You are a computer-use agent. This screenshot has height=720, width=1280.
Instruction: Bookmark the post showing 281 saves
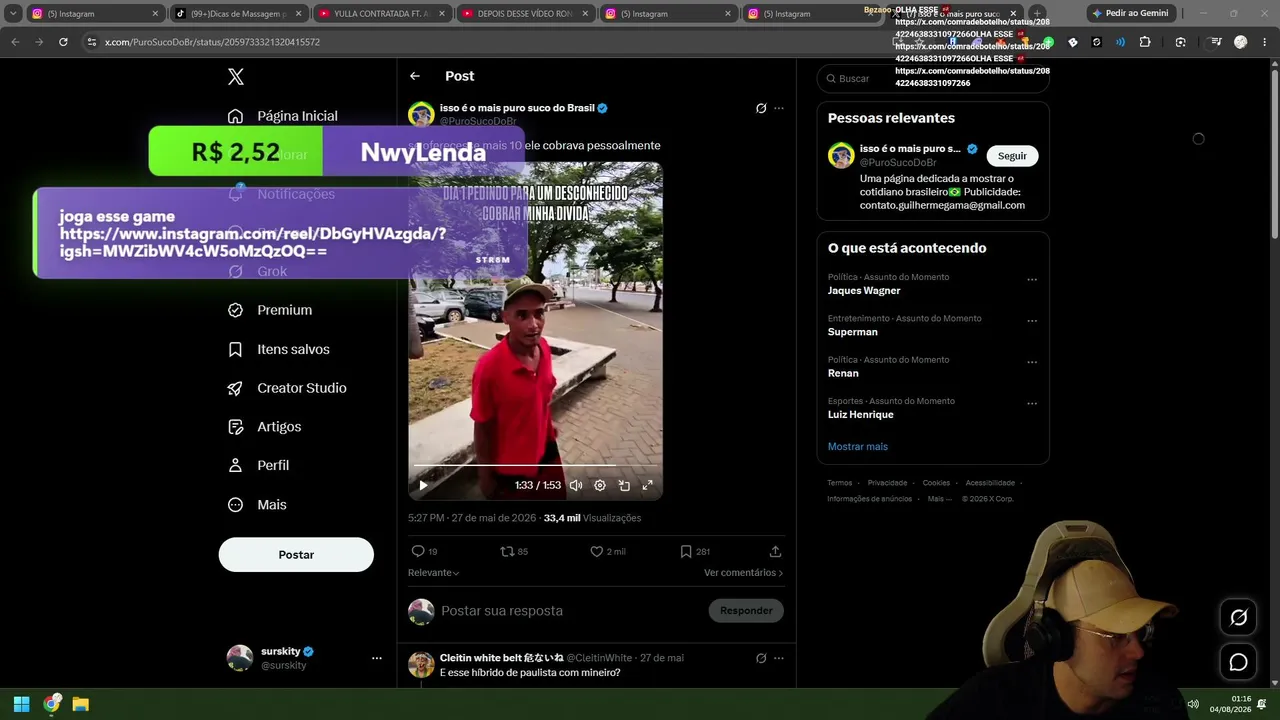[695, 551]
